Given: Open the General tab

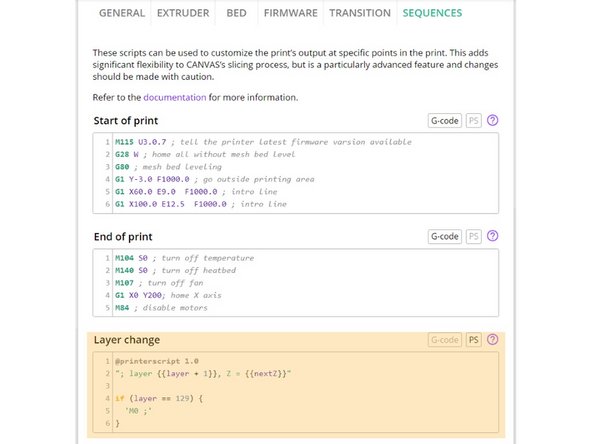Looking at the screenshot, I should click(x=122, y=13).
